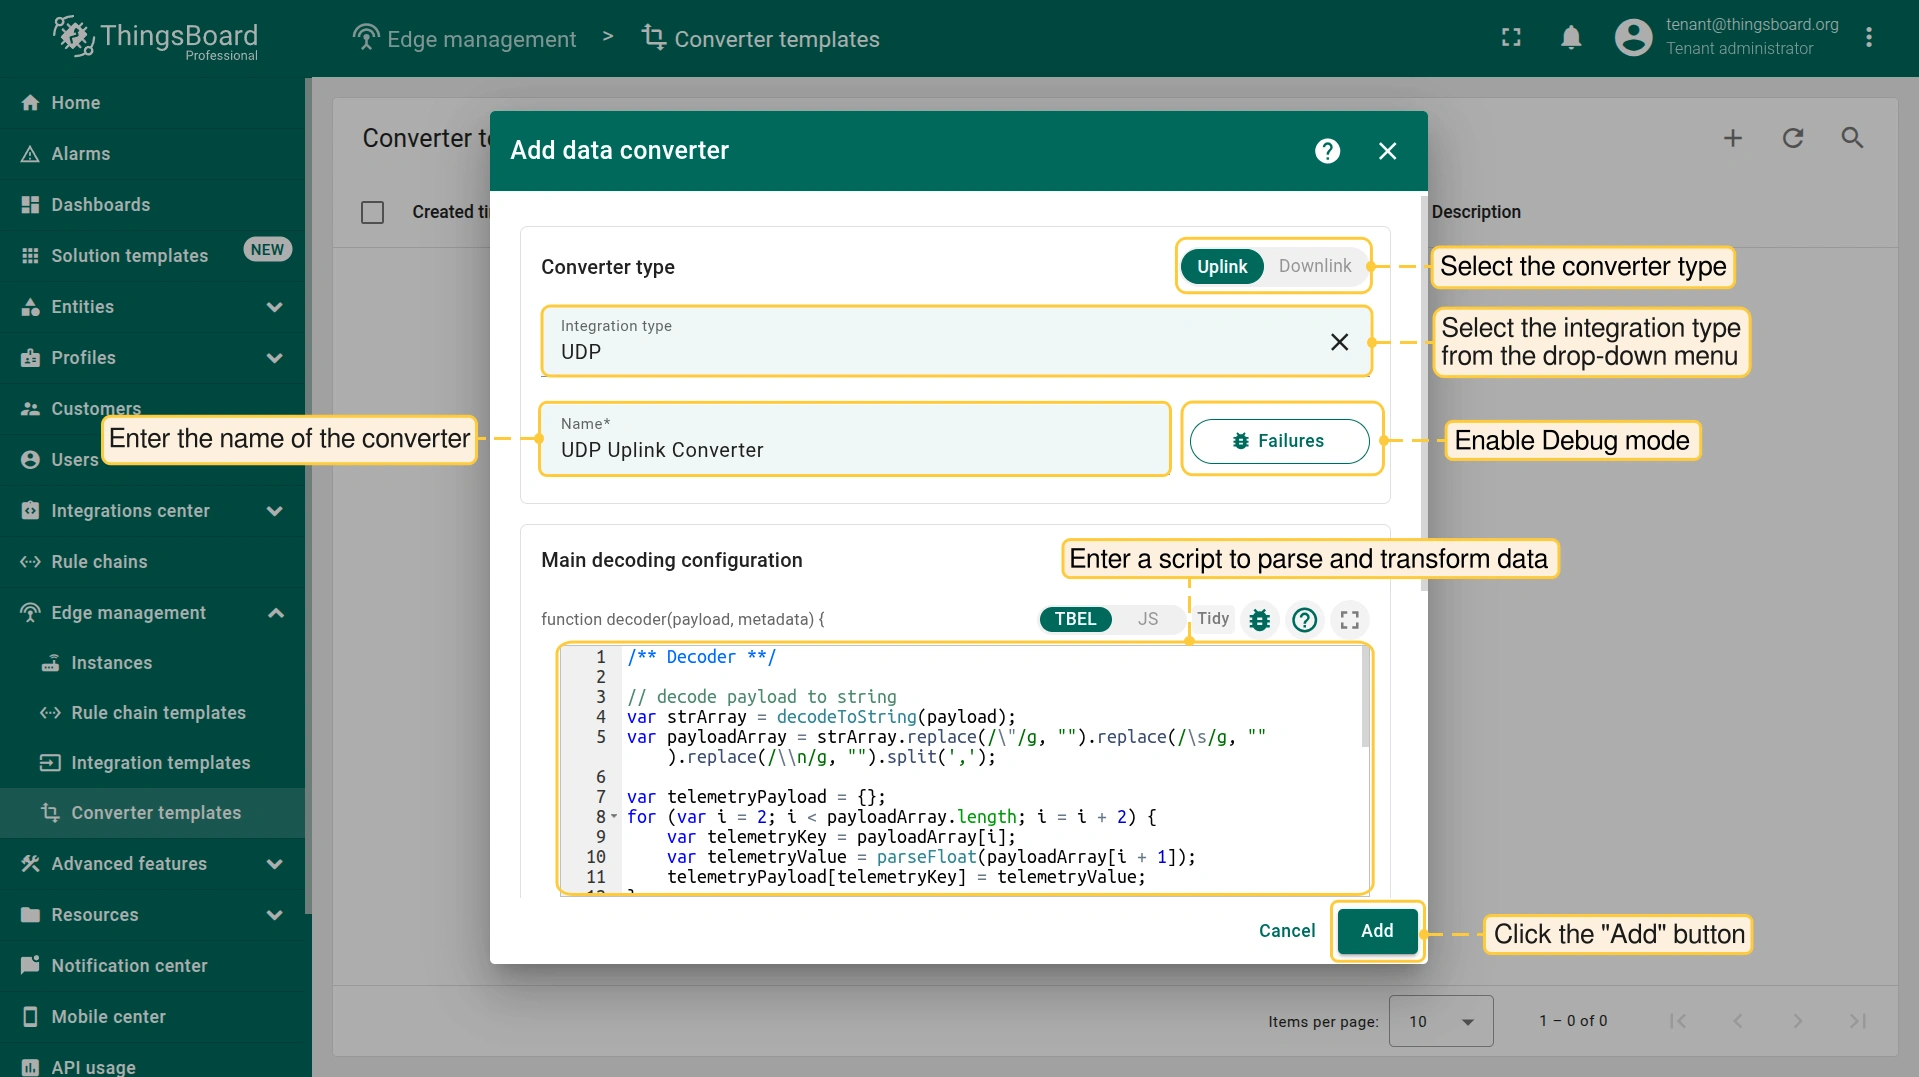Select the TBEL script language

pos(1076,619)
